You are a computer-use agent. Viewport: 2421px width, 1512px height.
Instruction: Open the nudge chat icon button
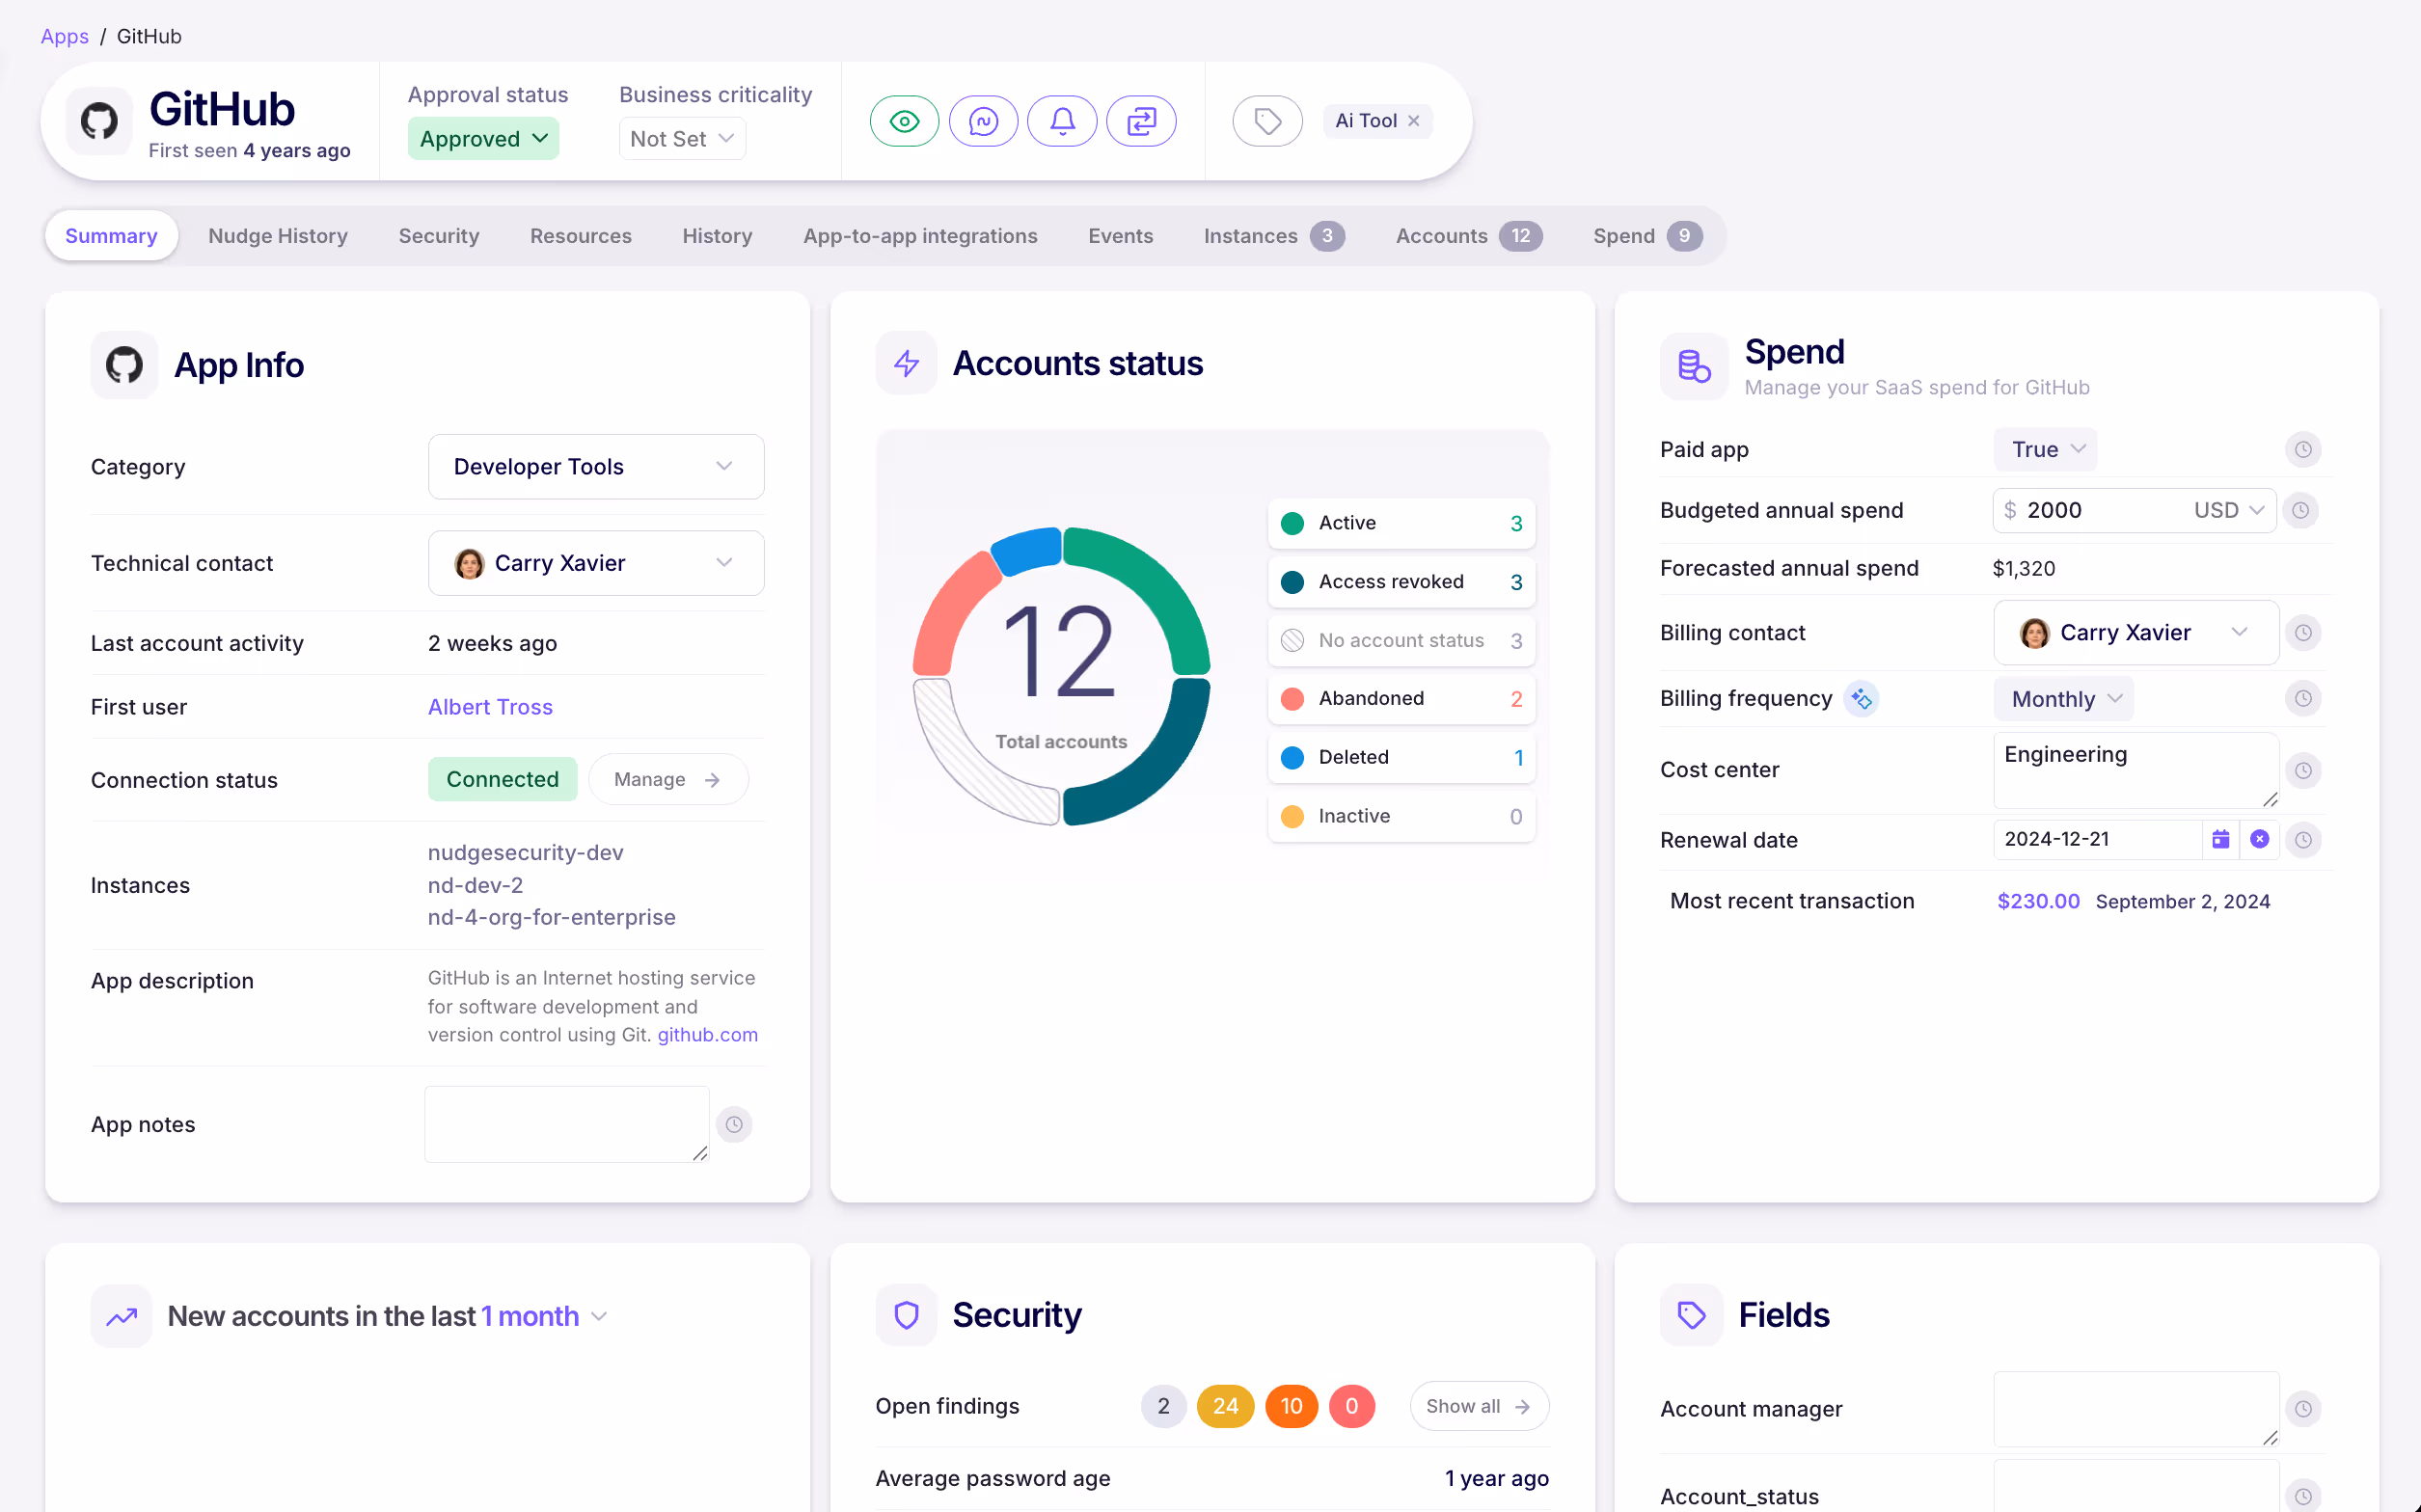[x=983, y=121]
